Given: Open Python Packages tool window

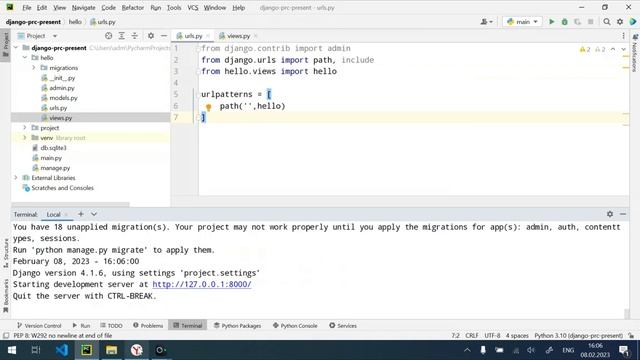Looking at the screenshot, I should click(x=238, y=325).
